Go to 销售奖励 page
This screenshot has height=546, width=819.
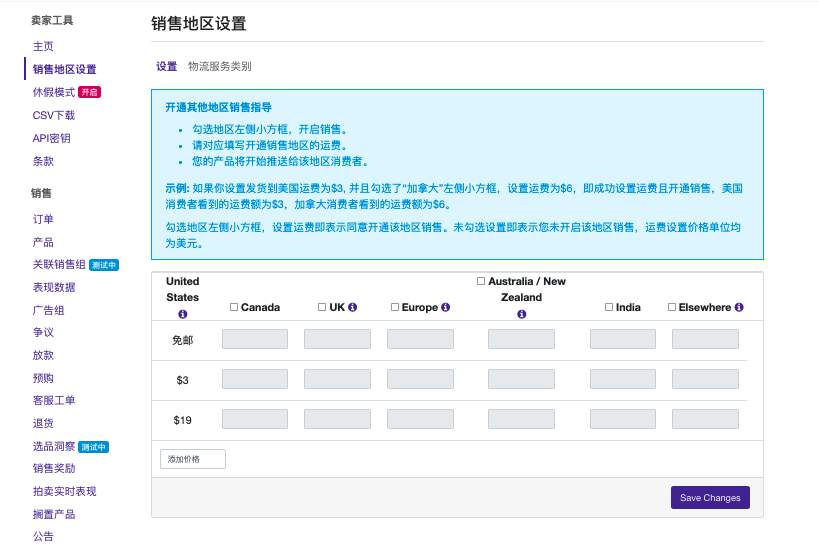coord(54,469)
